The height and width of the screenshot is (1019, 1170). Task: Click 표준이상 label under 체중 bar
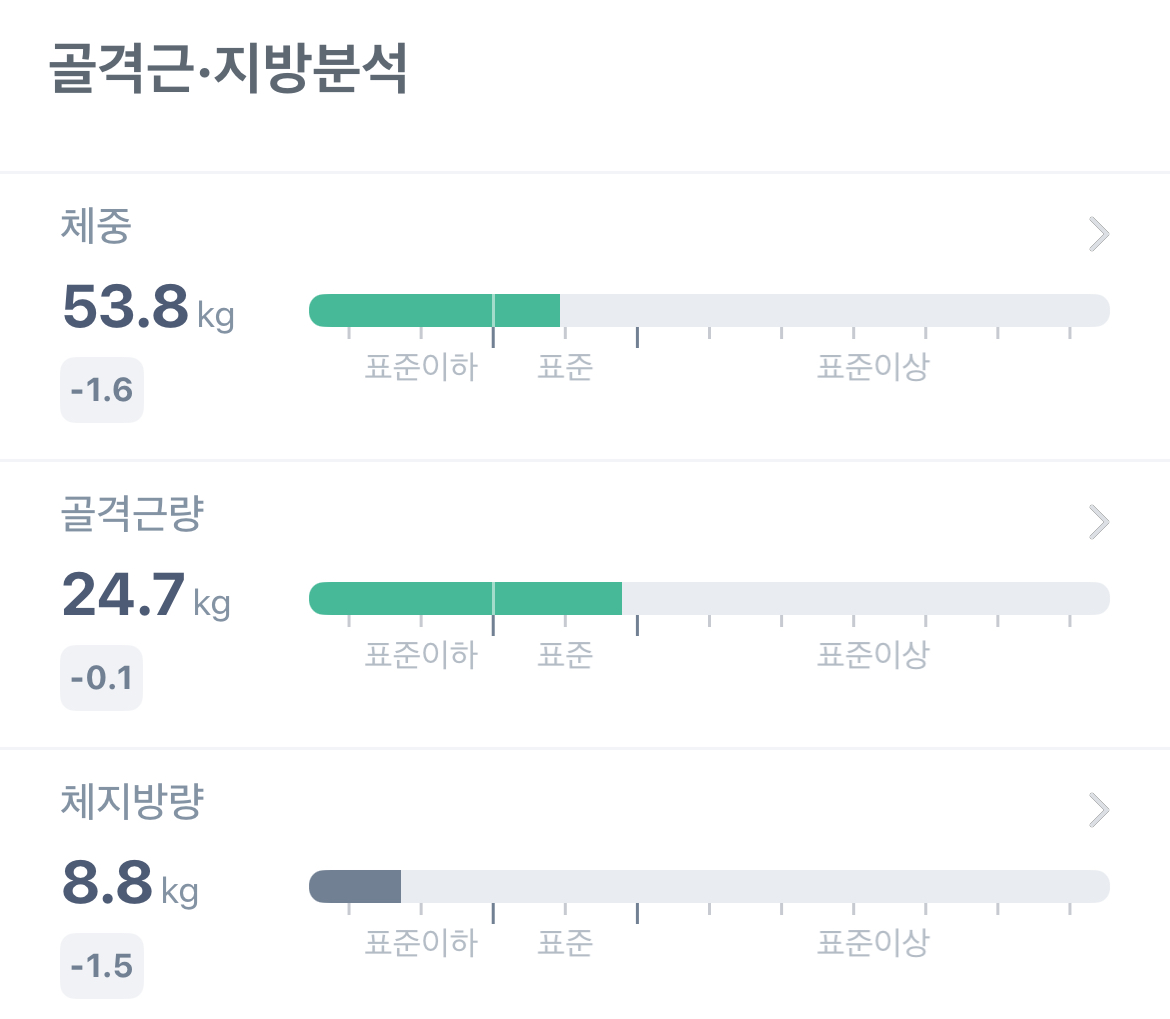873,367
